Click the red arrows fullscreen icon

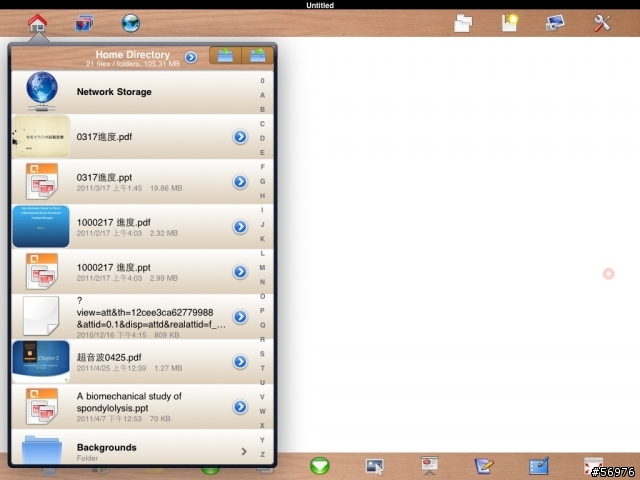point(593,466)
